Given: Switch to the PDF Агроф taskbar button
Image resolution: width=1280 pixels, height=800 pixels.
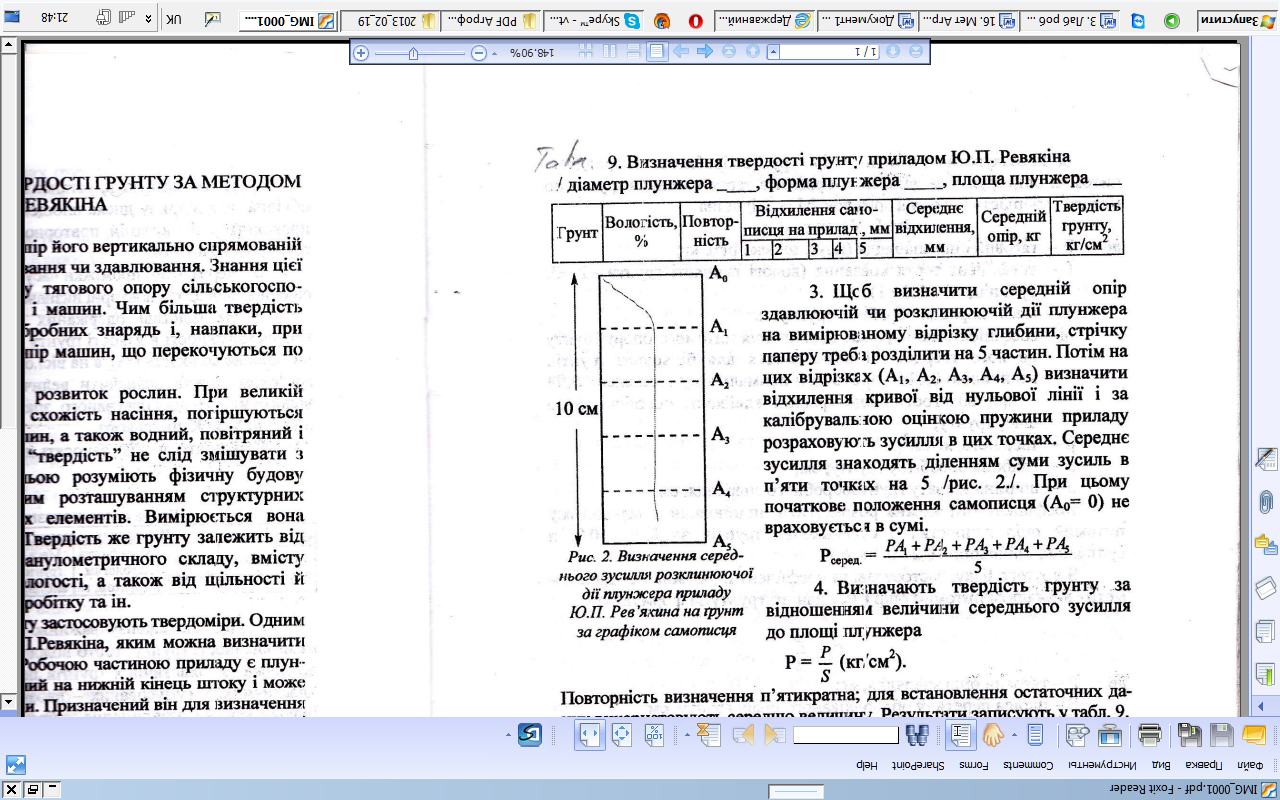Looking at the screenshot, I should pyautogui.click(x=492, y=20).
